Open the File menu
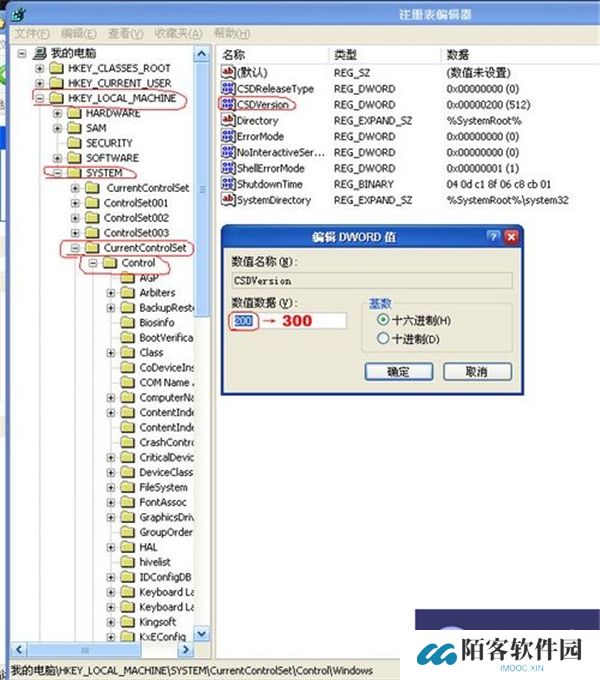600x680 pixels. (x=32, y=33)
